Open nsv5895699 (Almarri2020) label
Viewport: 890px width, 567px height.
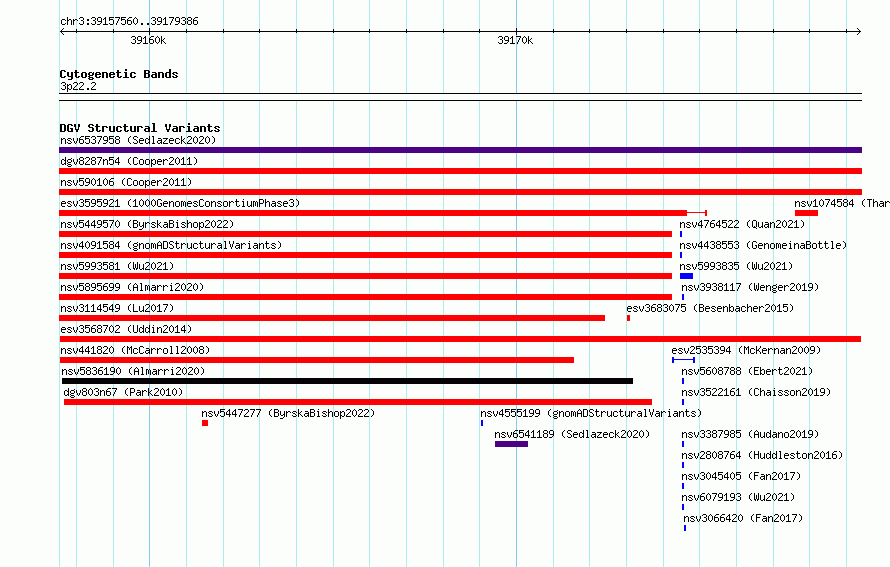point(132,287)
